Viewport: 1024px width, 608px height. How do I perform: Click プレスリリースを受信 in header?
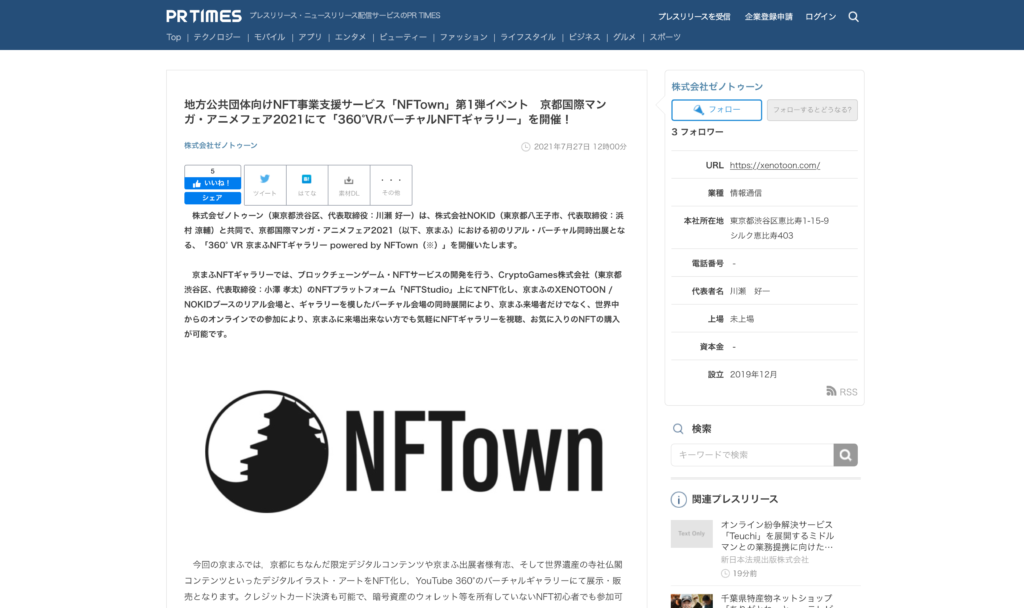click(694, 17)
